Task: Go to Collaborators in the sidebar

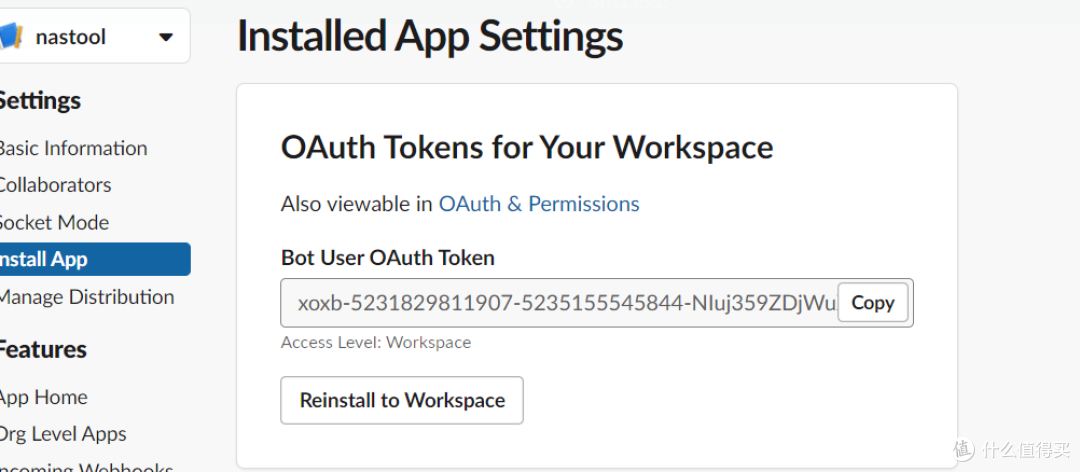Action: point(55,185)
